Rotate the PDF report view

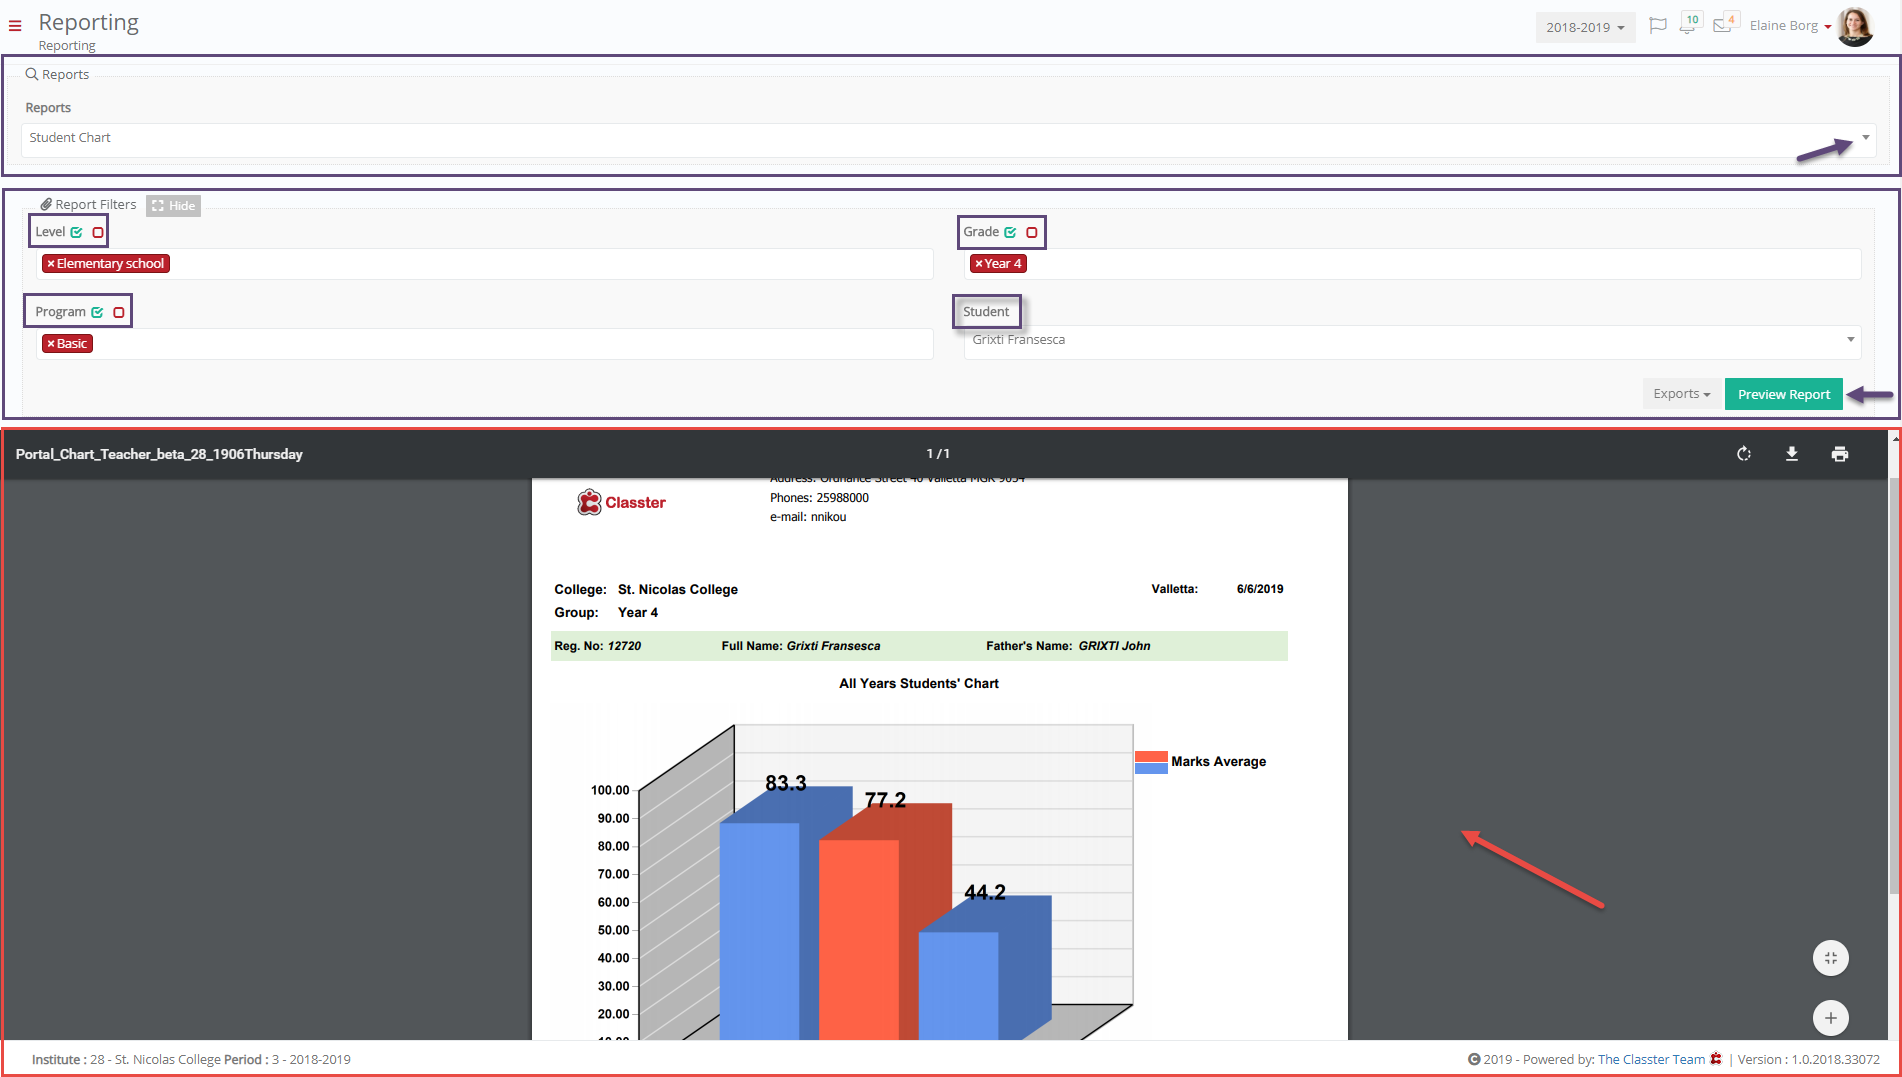tap(1744, 454)
